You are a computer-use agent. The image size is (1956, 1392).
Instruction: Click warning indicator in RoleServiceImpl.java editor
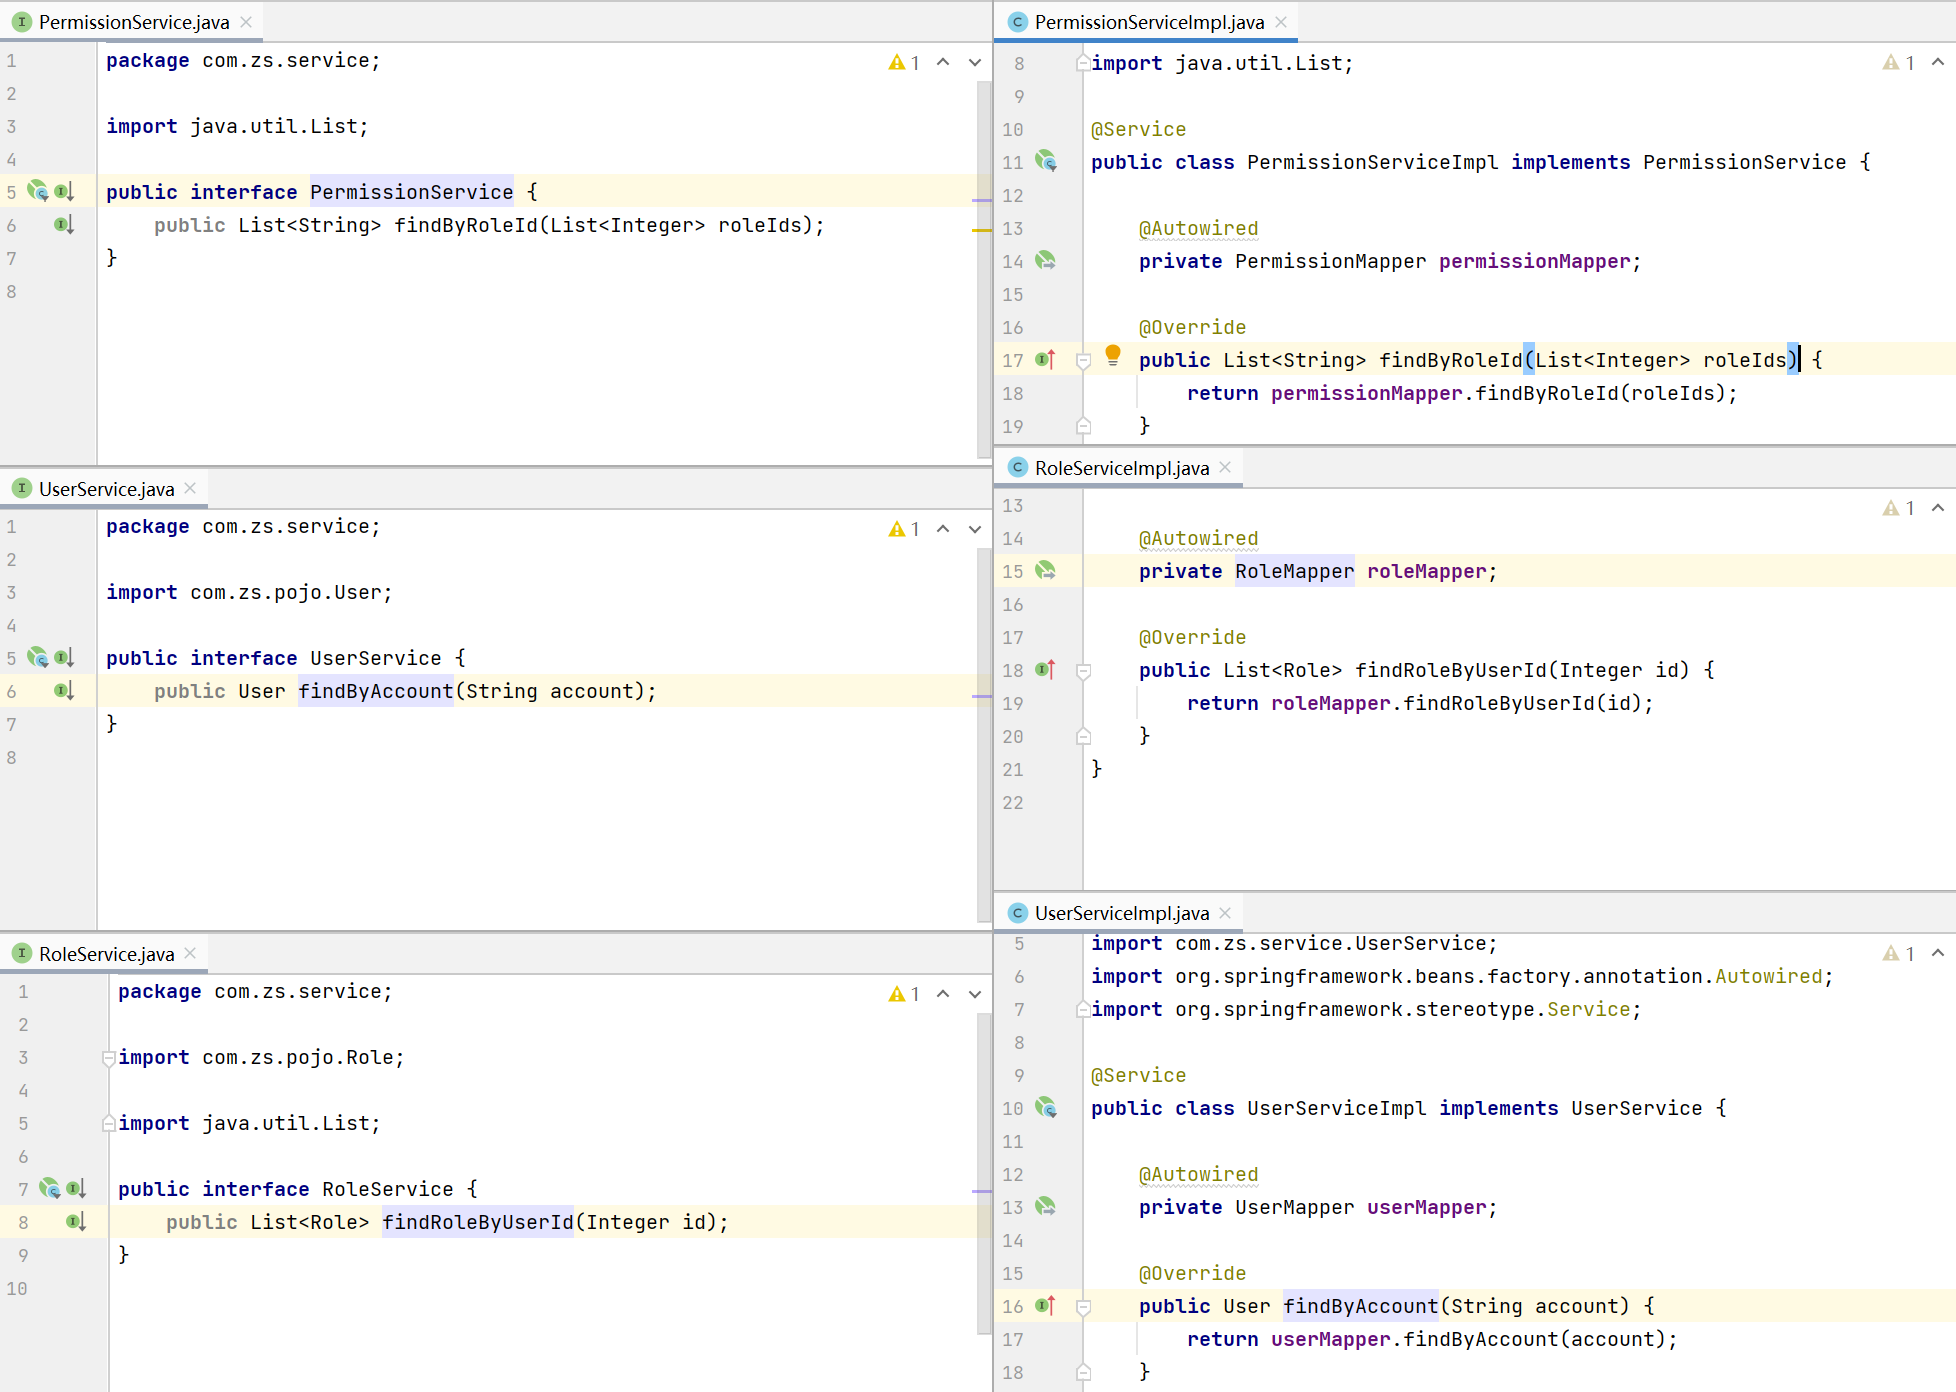(x=1899, y=508)
